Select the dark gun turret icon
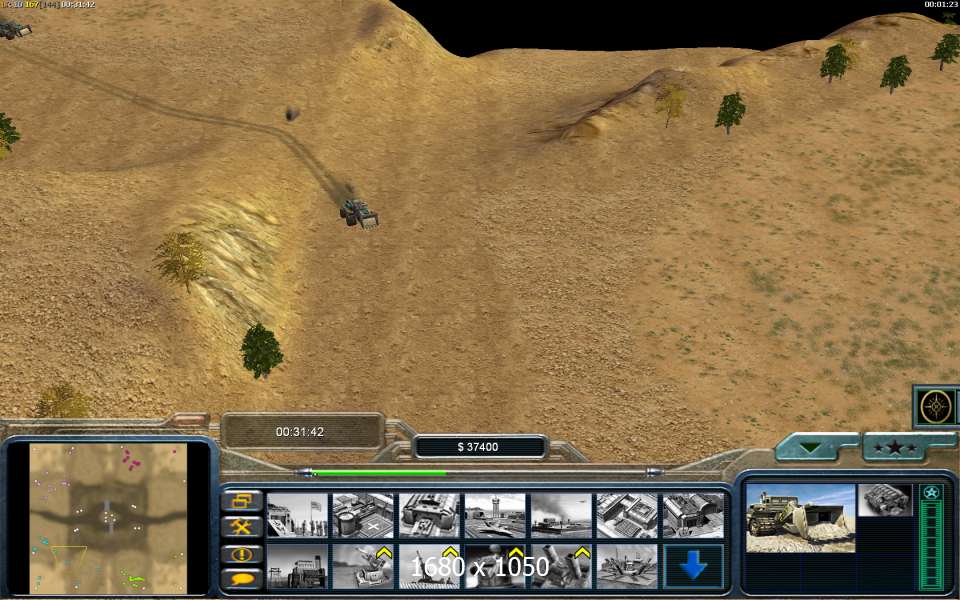Image resolution: width=960 pixels, height=600 pixels. pyautogui.click(x=495, y=566)
